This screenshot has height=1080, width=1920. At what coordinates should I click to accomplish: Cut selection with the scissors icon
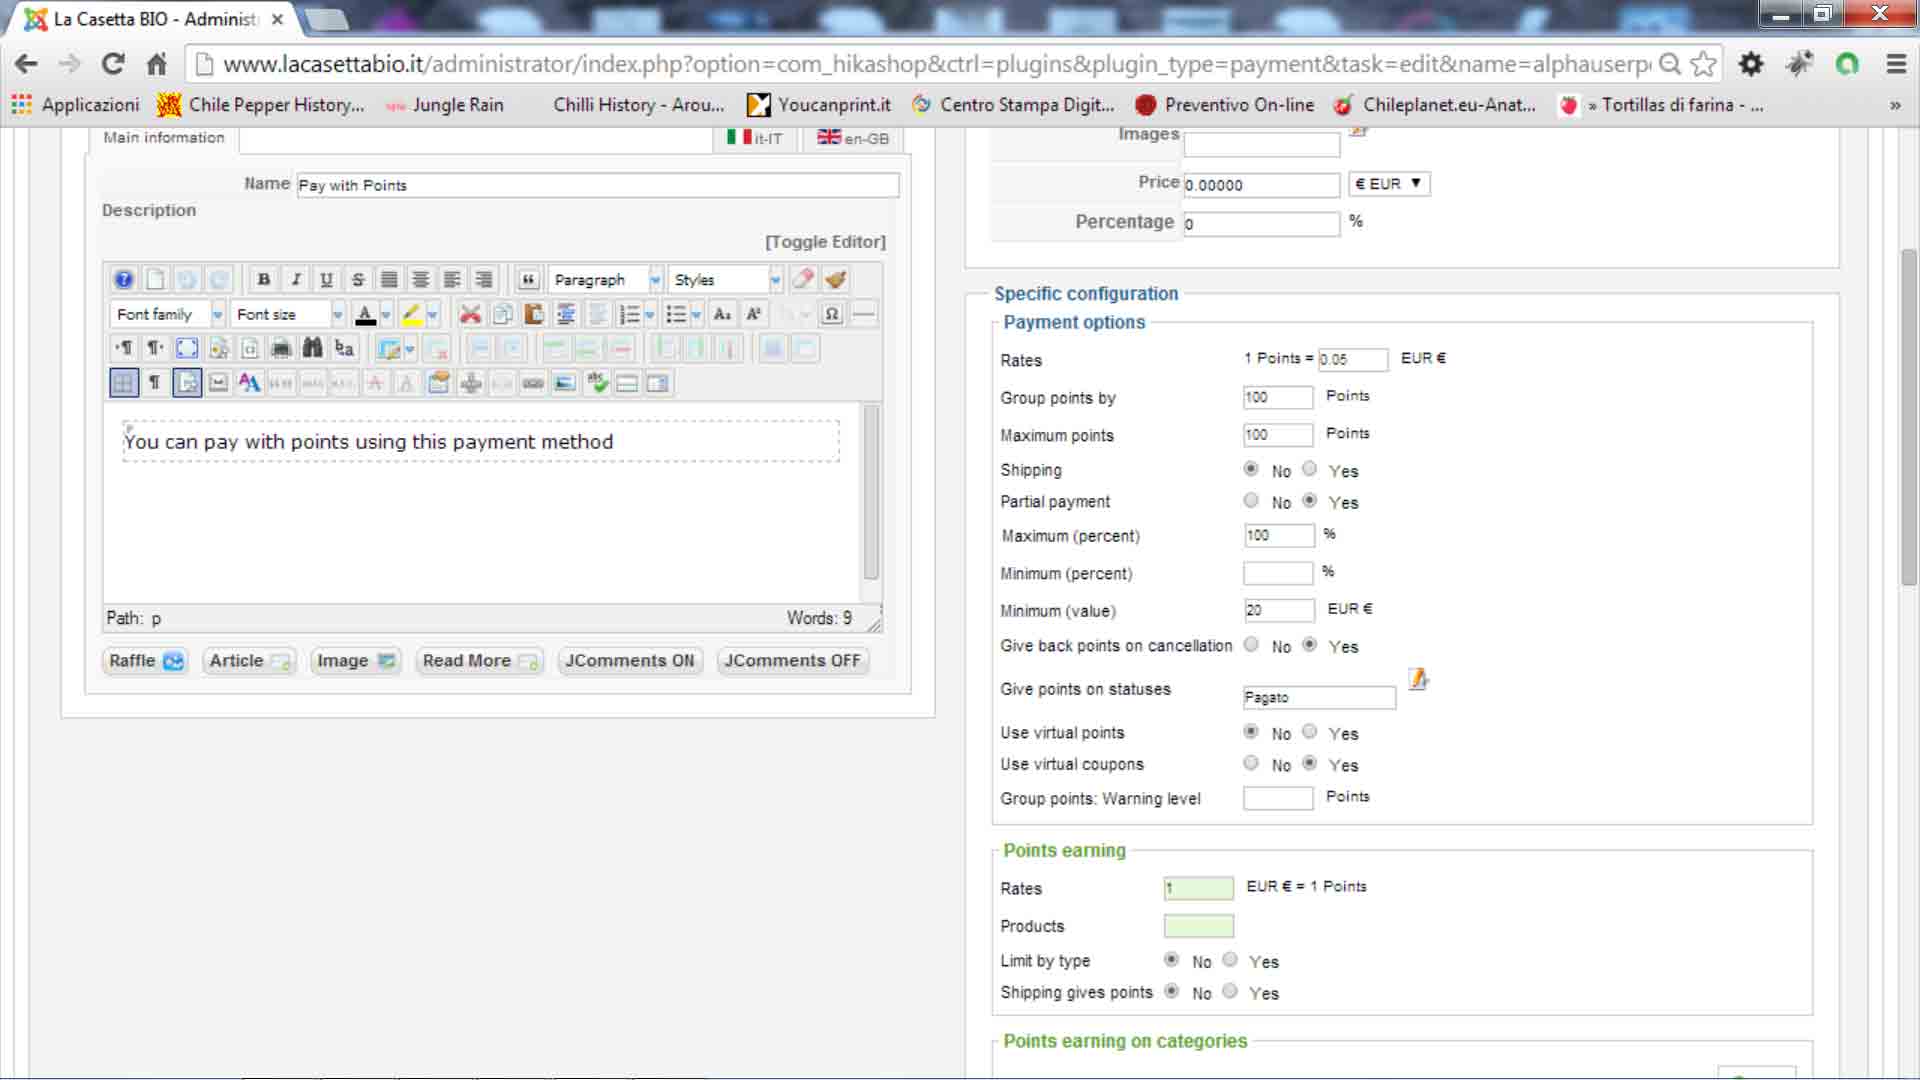pyautogui.click(x=470, y=315)
